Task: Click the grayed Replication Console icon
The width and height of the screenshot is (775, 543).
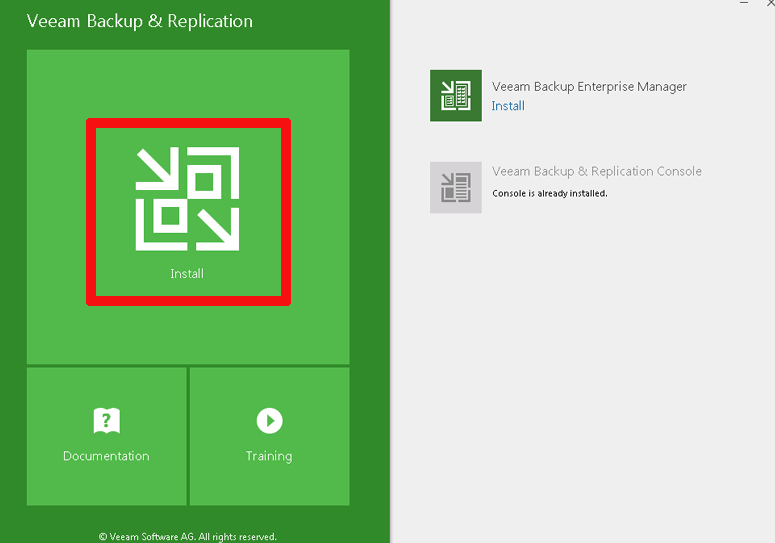Action: 456,187
